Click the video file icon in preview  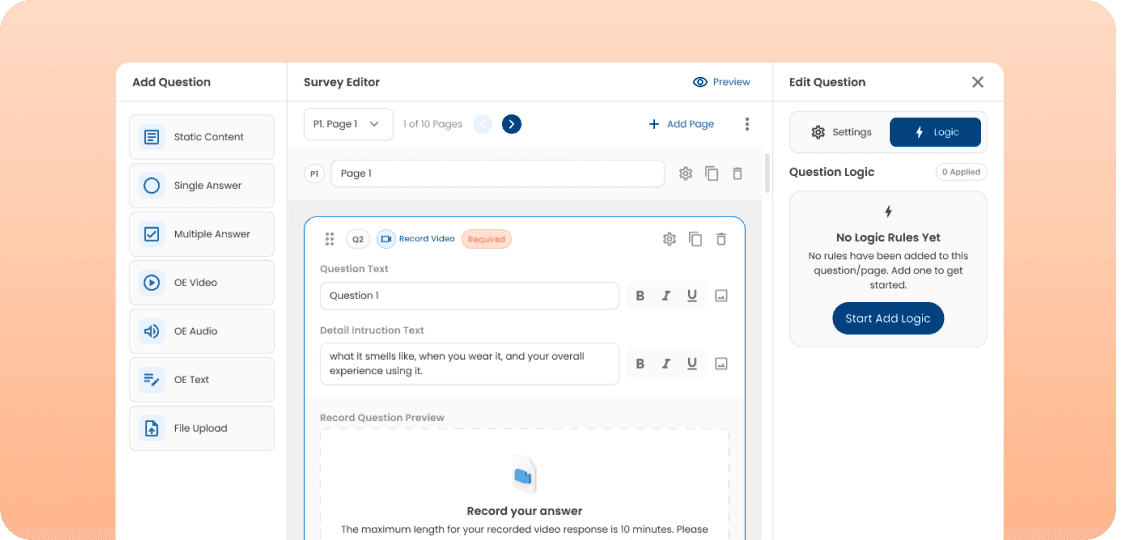coord(524,475)
